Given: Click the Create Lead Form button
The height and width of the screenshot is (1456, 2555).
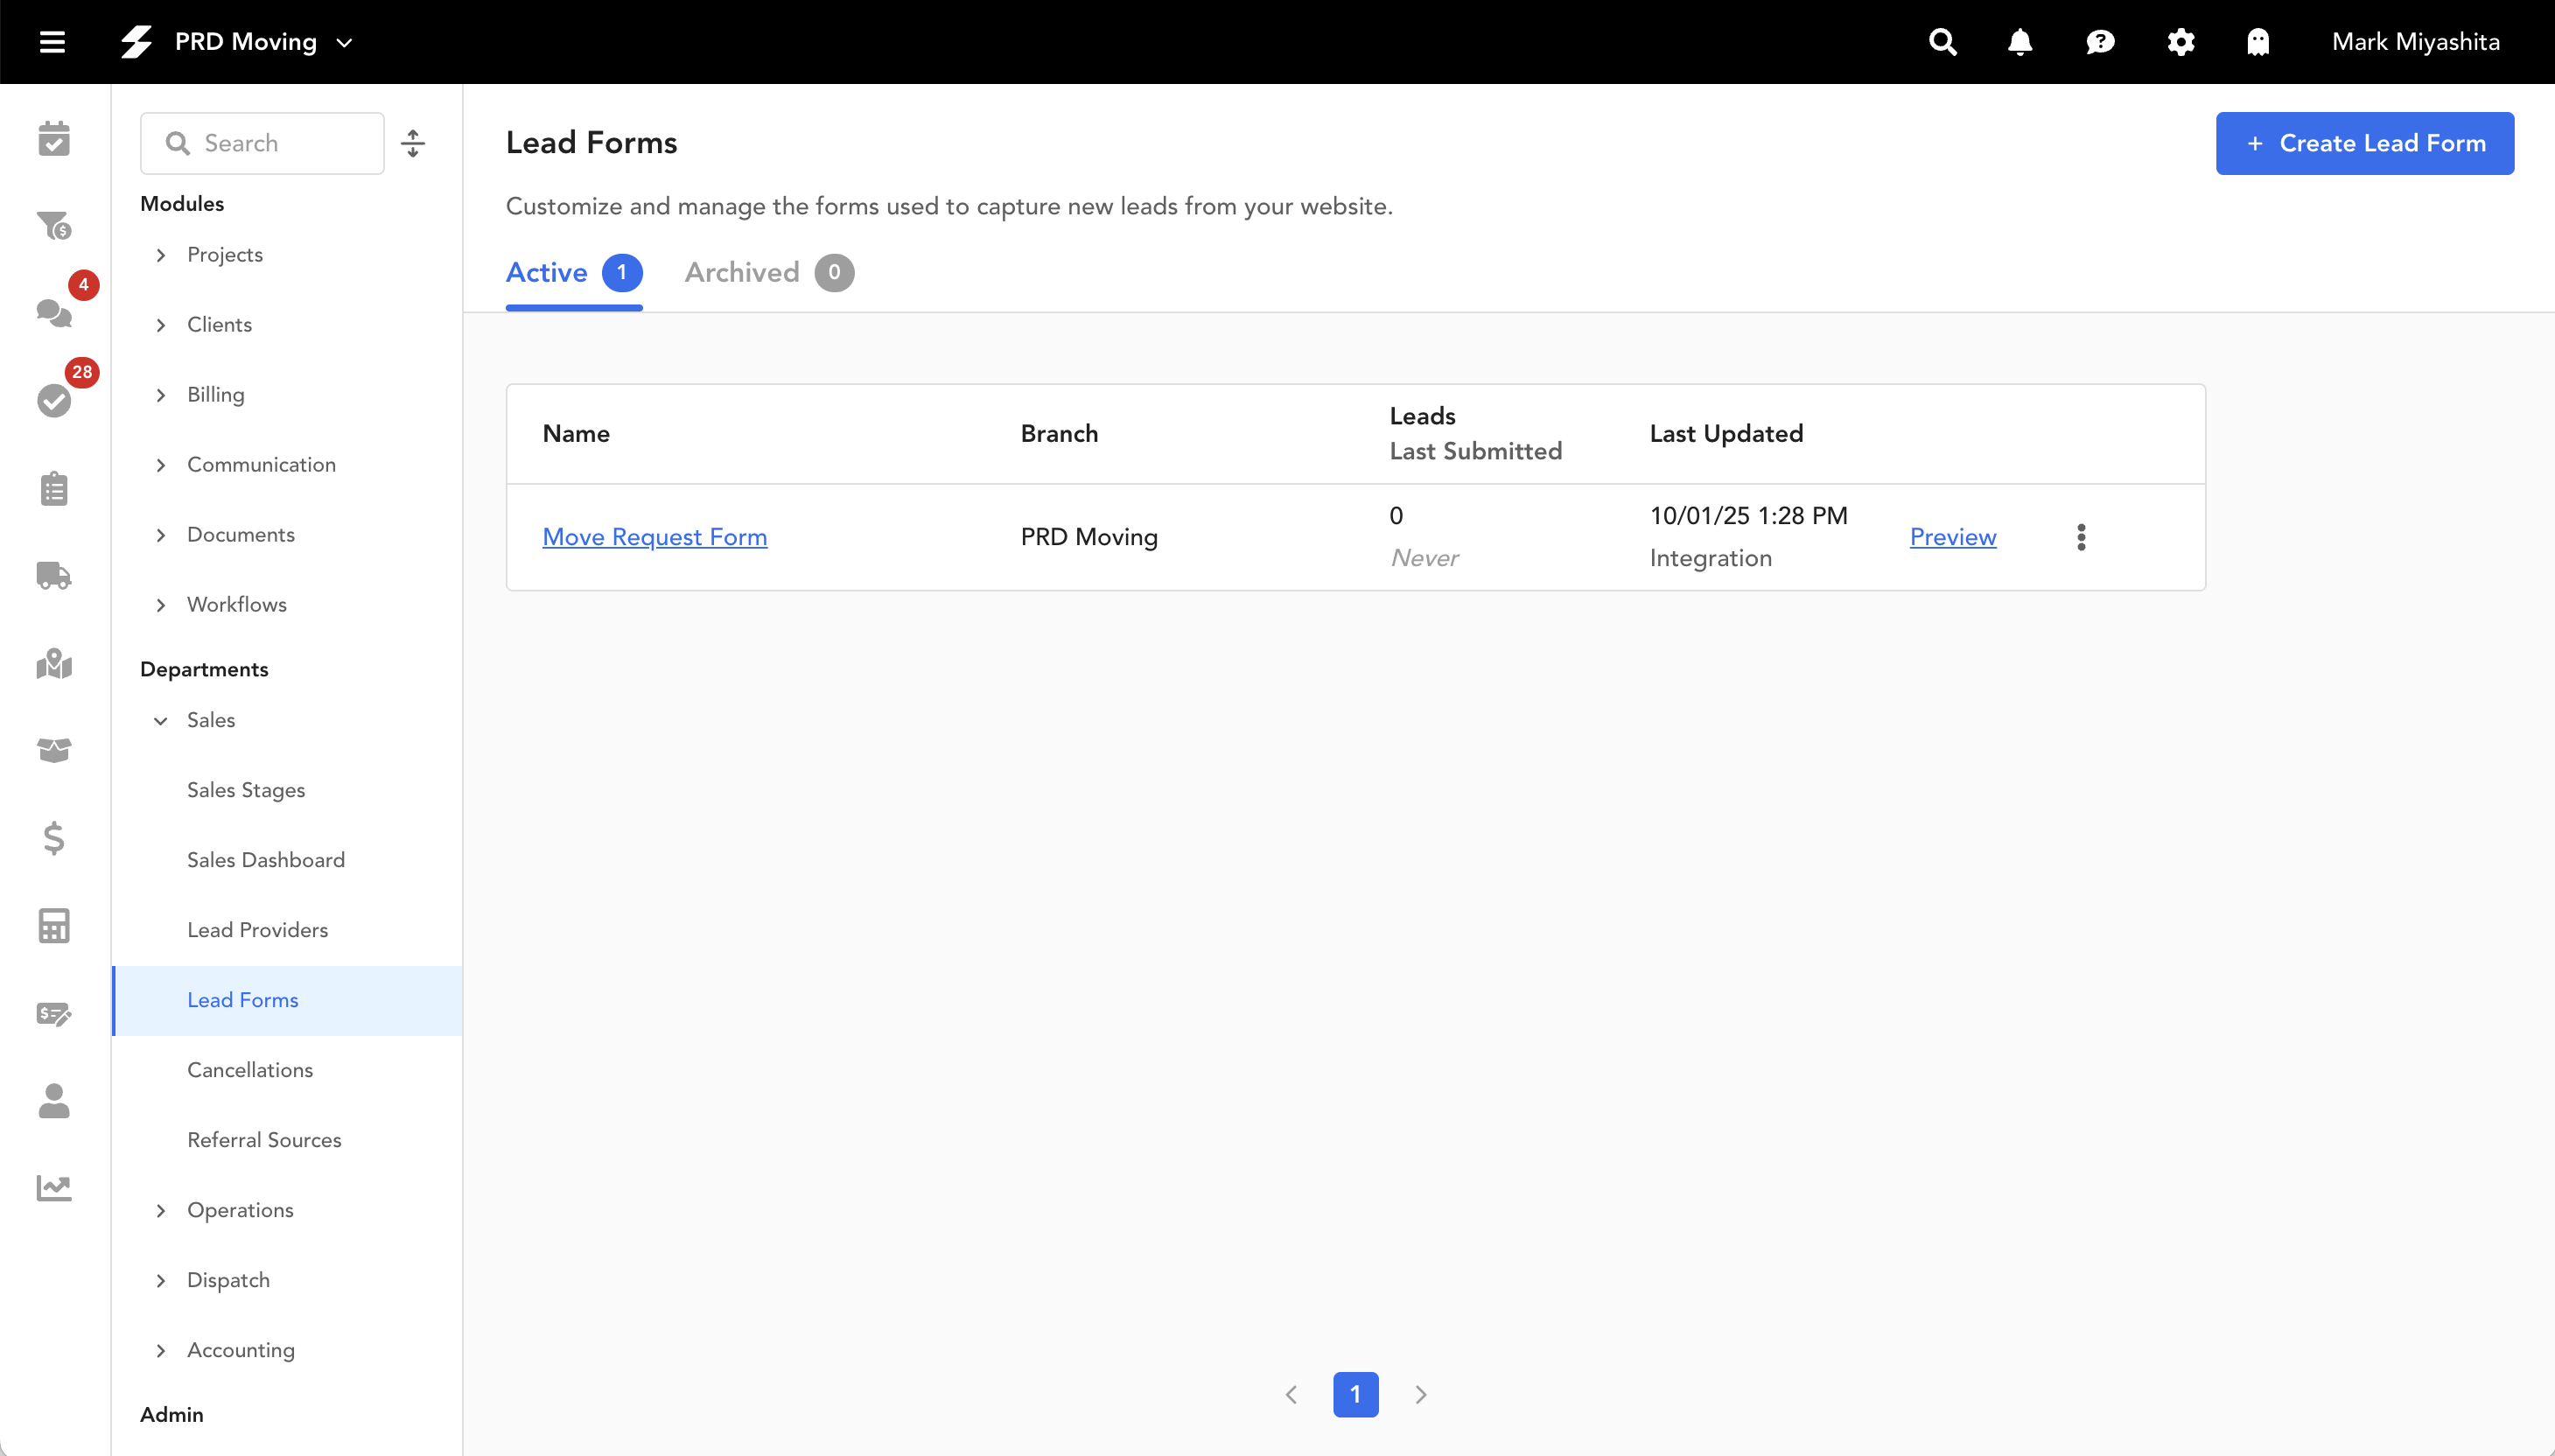Looking at the screenshot, I should pyautogui.click(x=2364, y=143).
